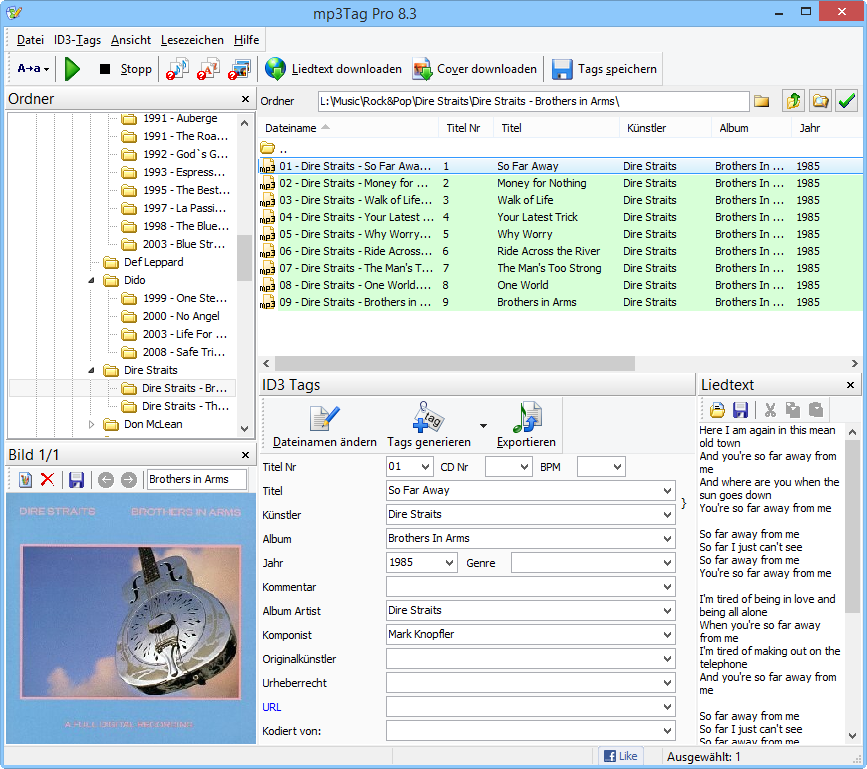Click the folder with magnifier icon
Image resolution: width=867 pixels, height=769 pixels.
[821, 101]
